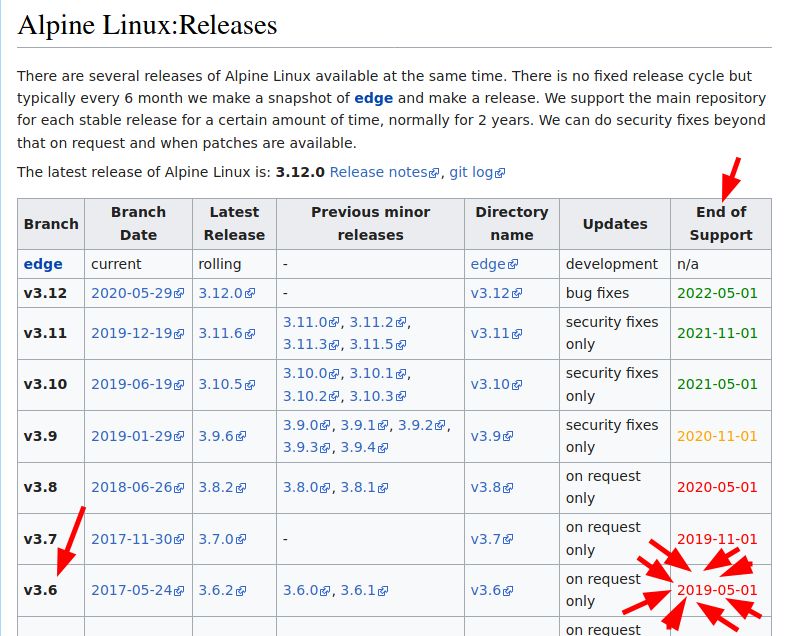Open the 3.7.0 latest release link
Screen dimensions: 786x636
(x=222, y=539)
